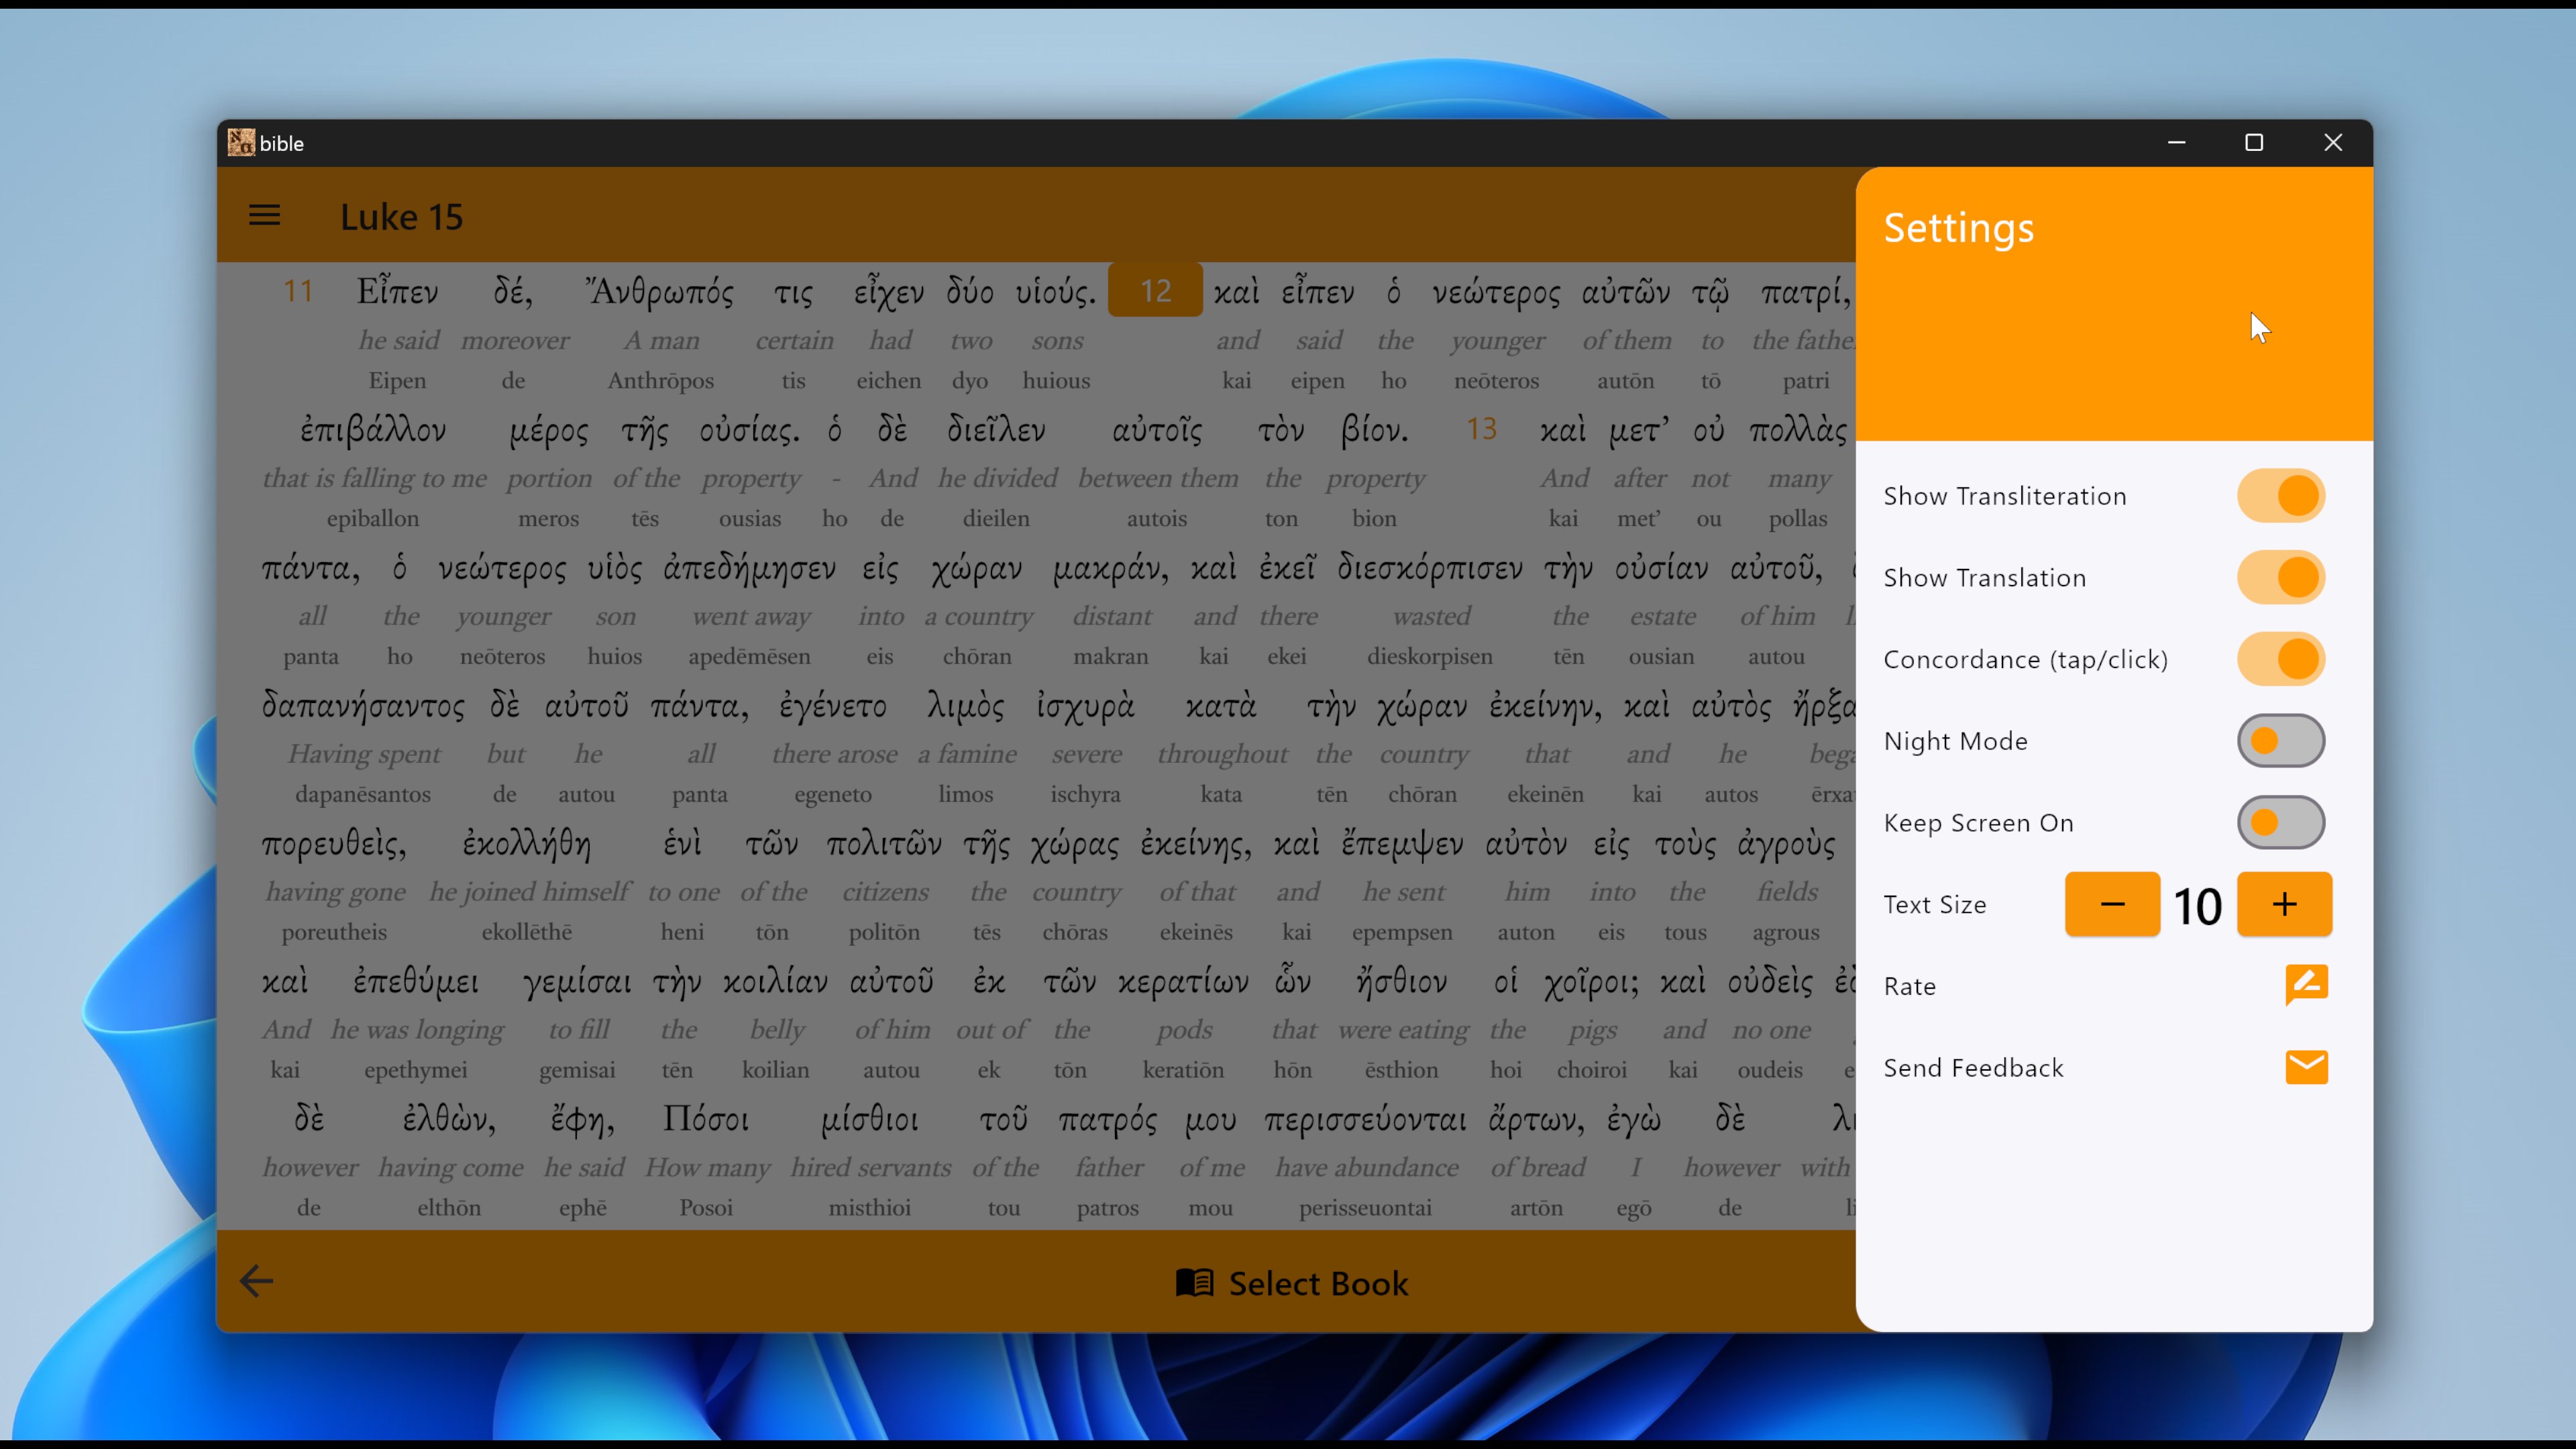
Task: Click the Send Feedback envelope icon
Action: [x=2306, y=1067]
